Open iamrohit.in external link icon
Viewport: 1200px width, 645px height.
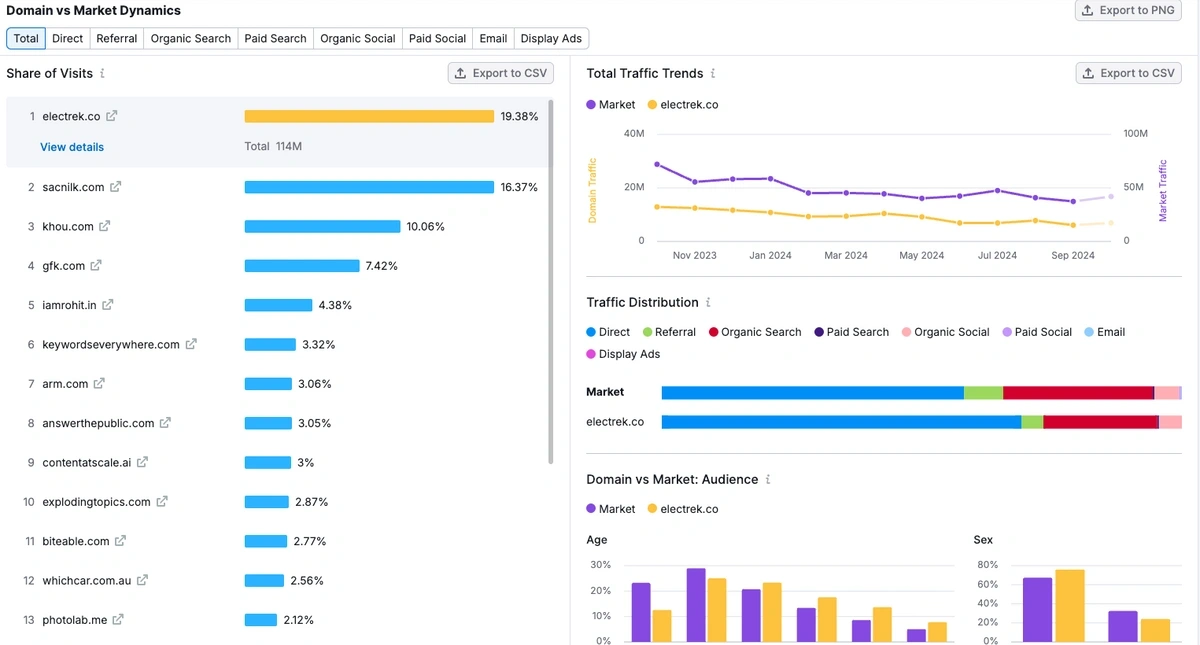click(108, 305)
